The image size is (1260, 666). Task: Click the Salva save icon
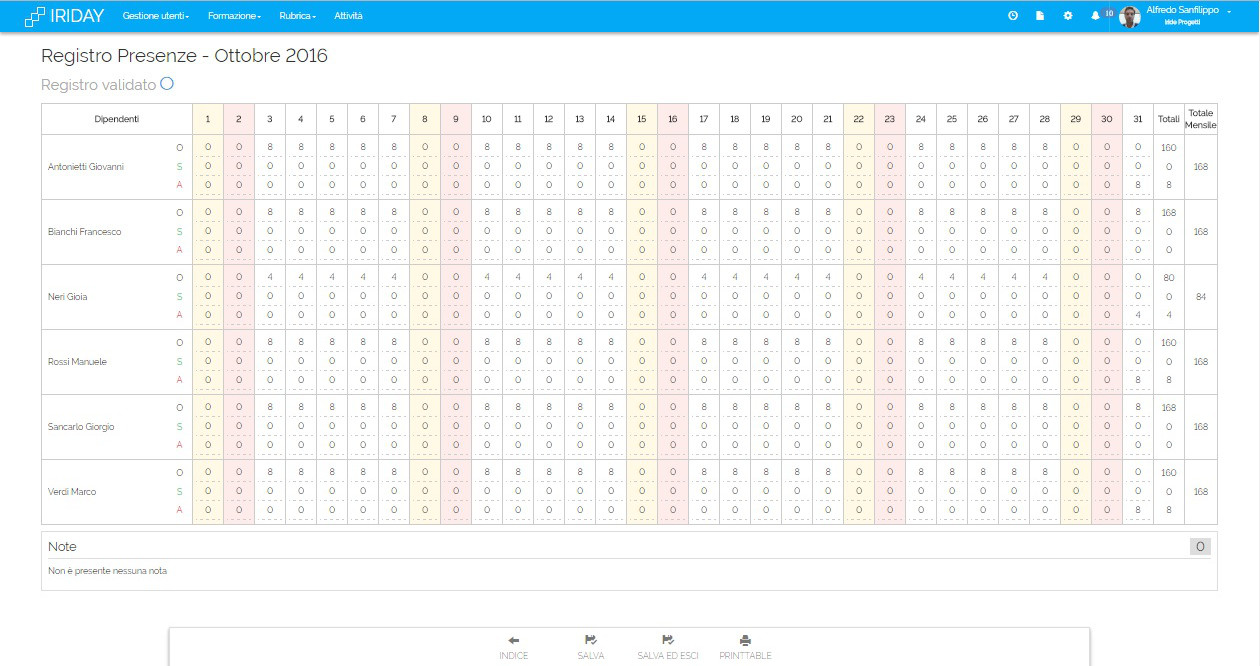[x=590, y=640]
